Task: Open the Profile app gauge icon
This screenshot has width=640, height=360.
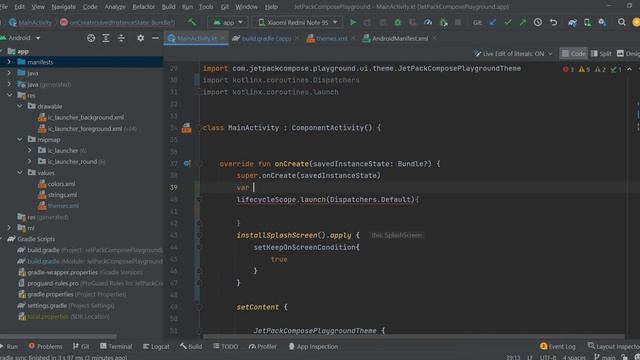Action: coord(428,22)
